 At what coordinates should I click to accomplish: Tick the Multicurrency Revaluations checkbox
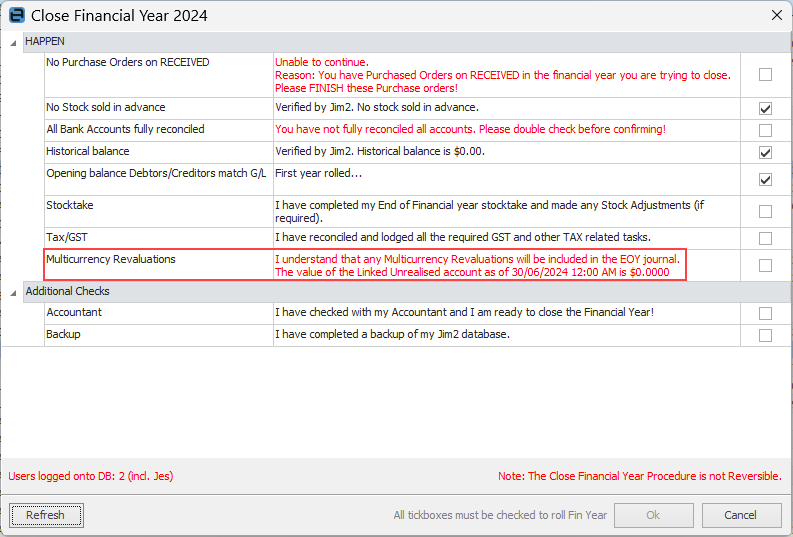pos(765,265)
